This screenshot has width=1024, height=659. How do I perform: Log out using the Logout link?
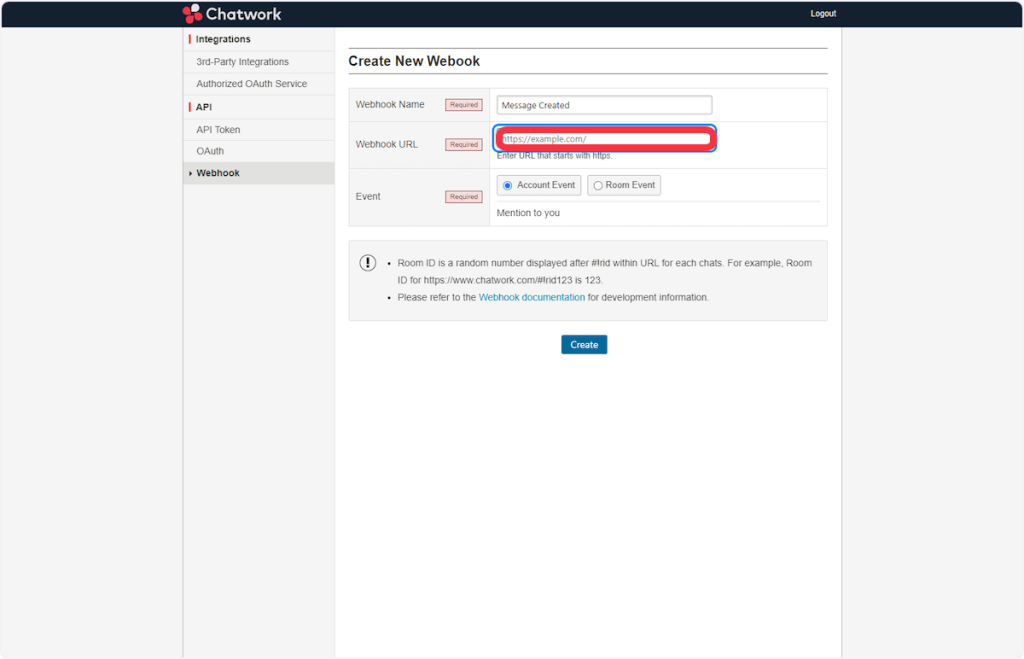pyautogui.click(x=823, y=14)
